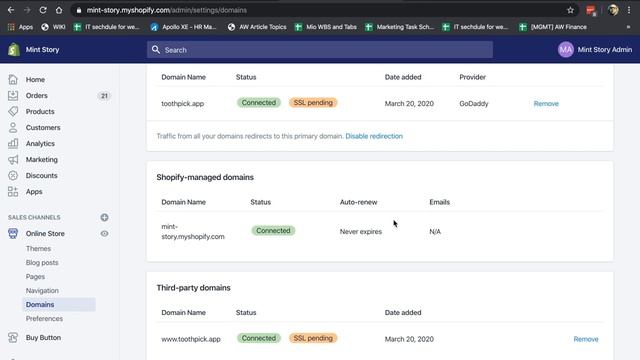Click Connected badge for mint-story.myshopify.com
Screen dimensions: 640x360
[273, 231]
